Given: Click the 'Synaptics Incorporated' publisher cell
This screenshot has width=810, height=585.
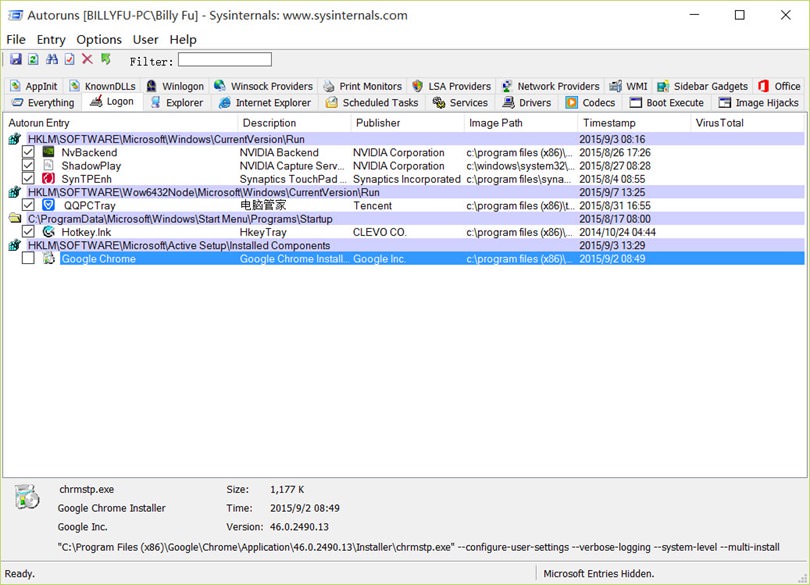Looking at the screenshot, I should [x=407, y=179].
